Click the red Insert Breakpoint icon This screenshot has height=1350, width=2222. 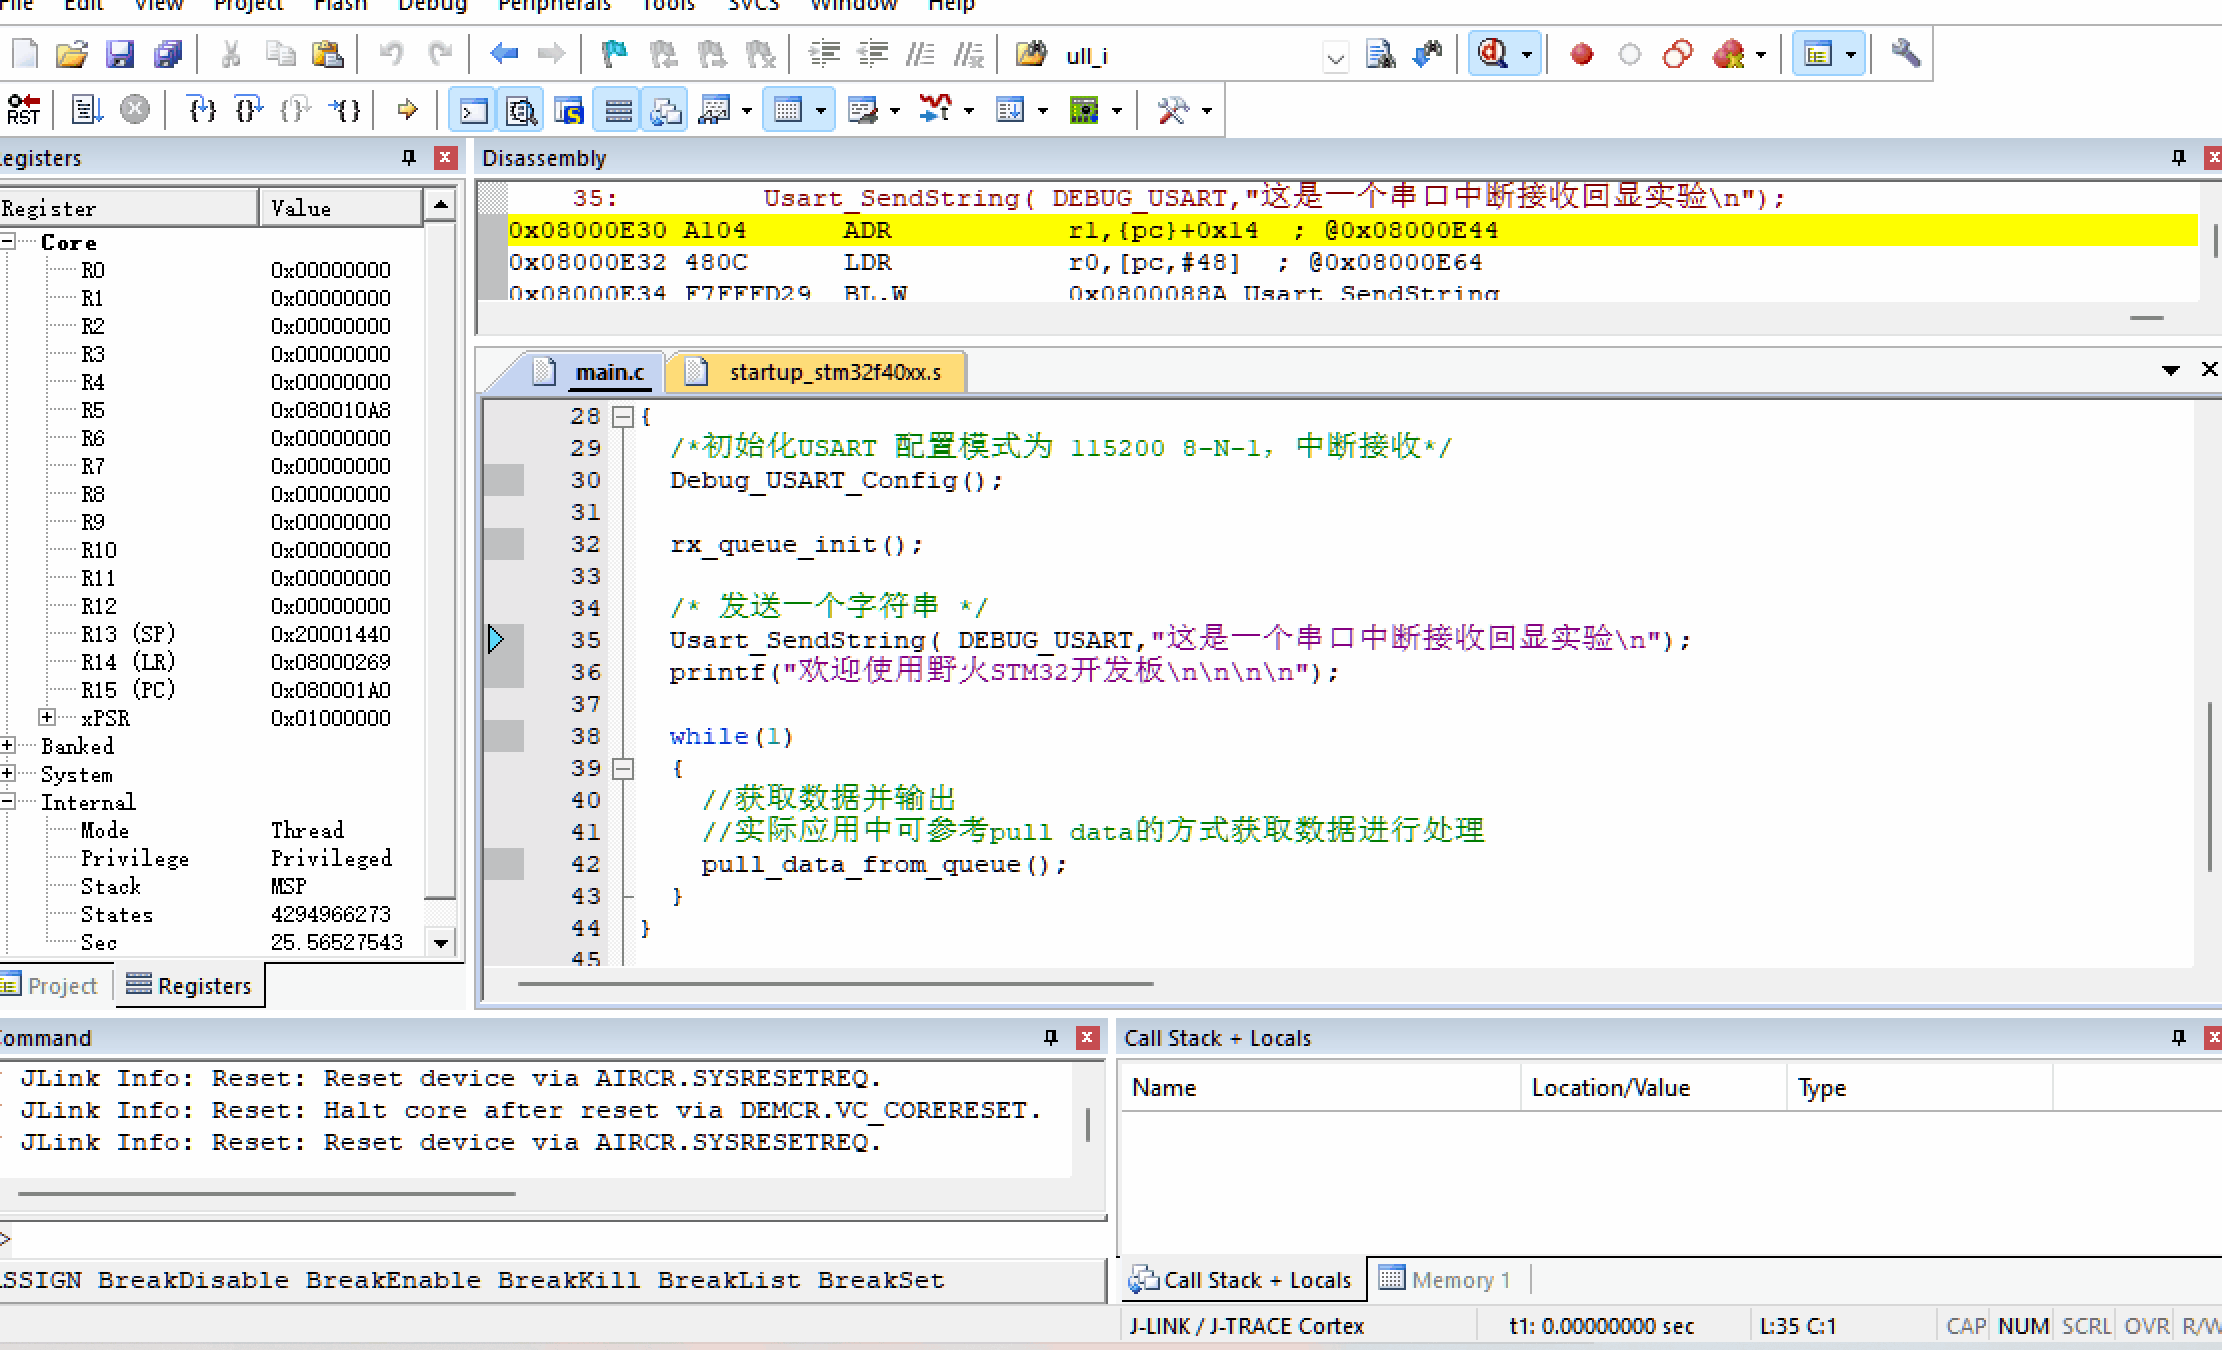1581,54
